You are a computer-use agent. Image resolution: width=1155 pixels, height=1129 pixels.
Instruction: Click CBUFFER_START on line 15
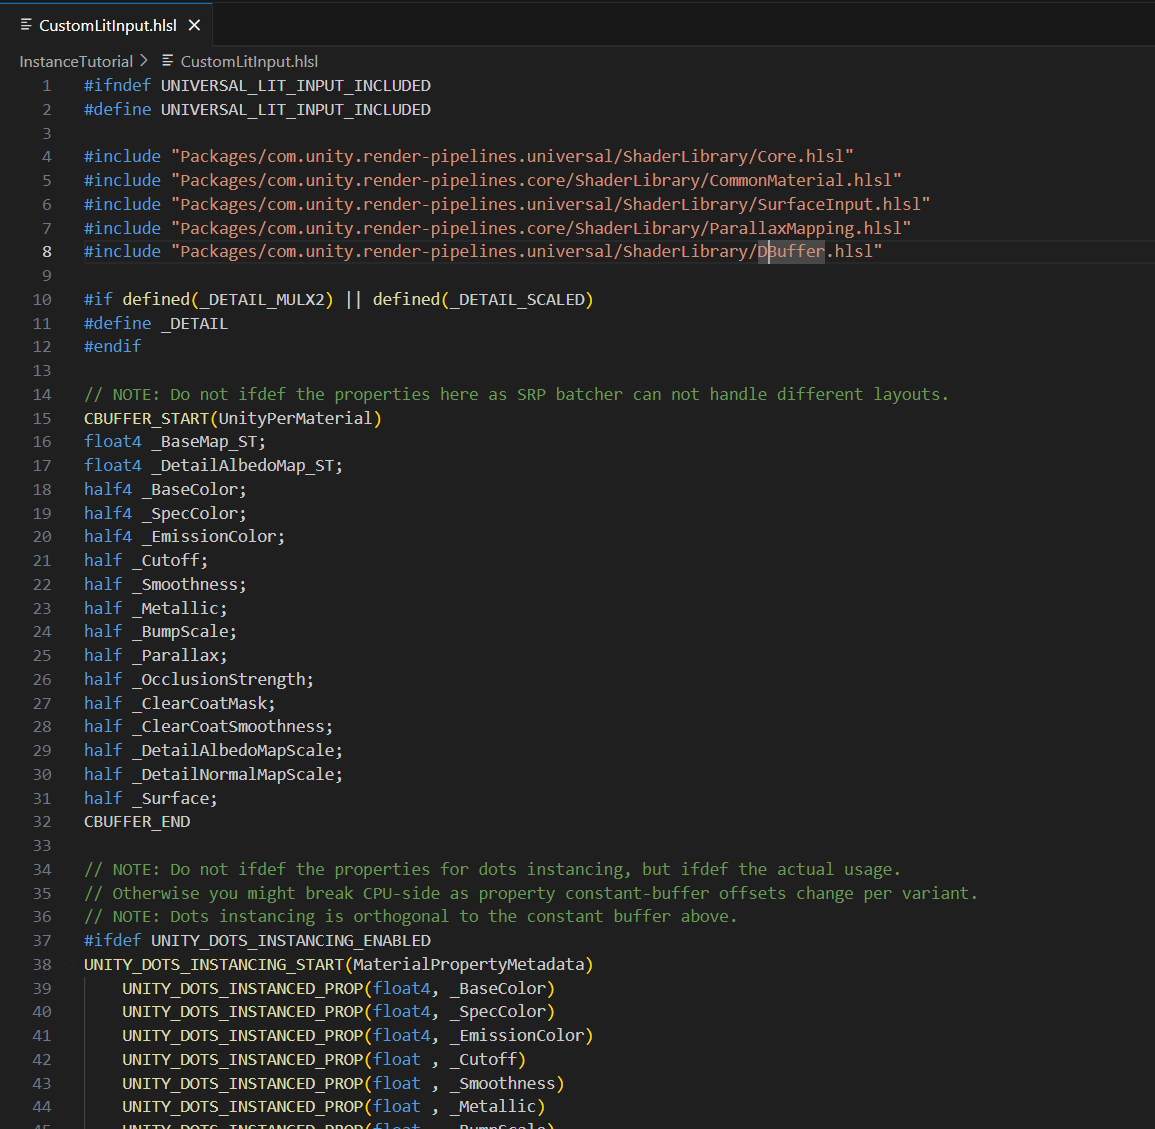tap(146, 418)
